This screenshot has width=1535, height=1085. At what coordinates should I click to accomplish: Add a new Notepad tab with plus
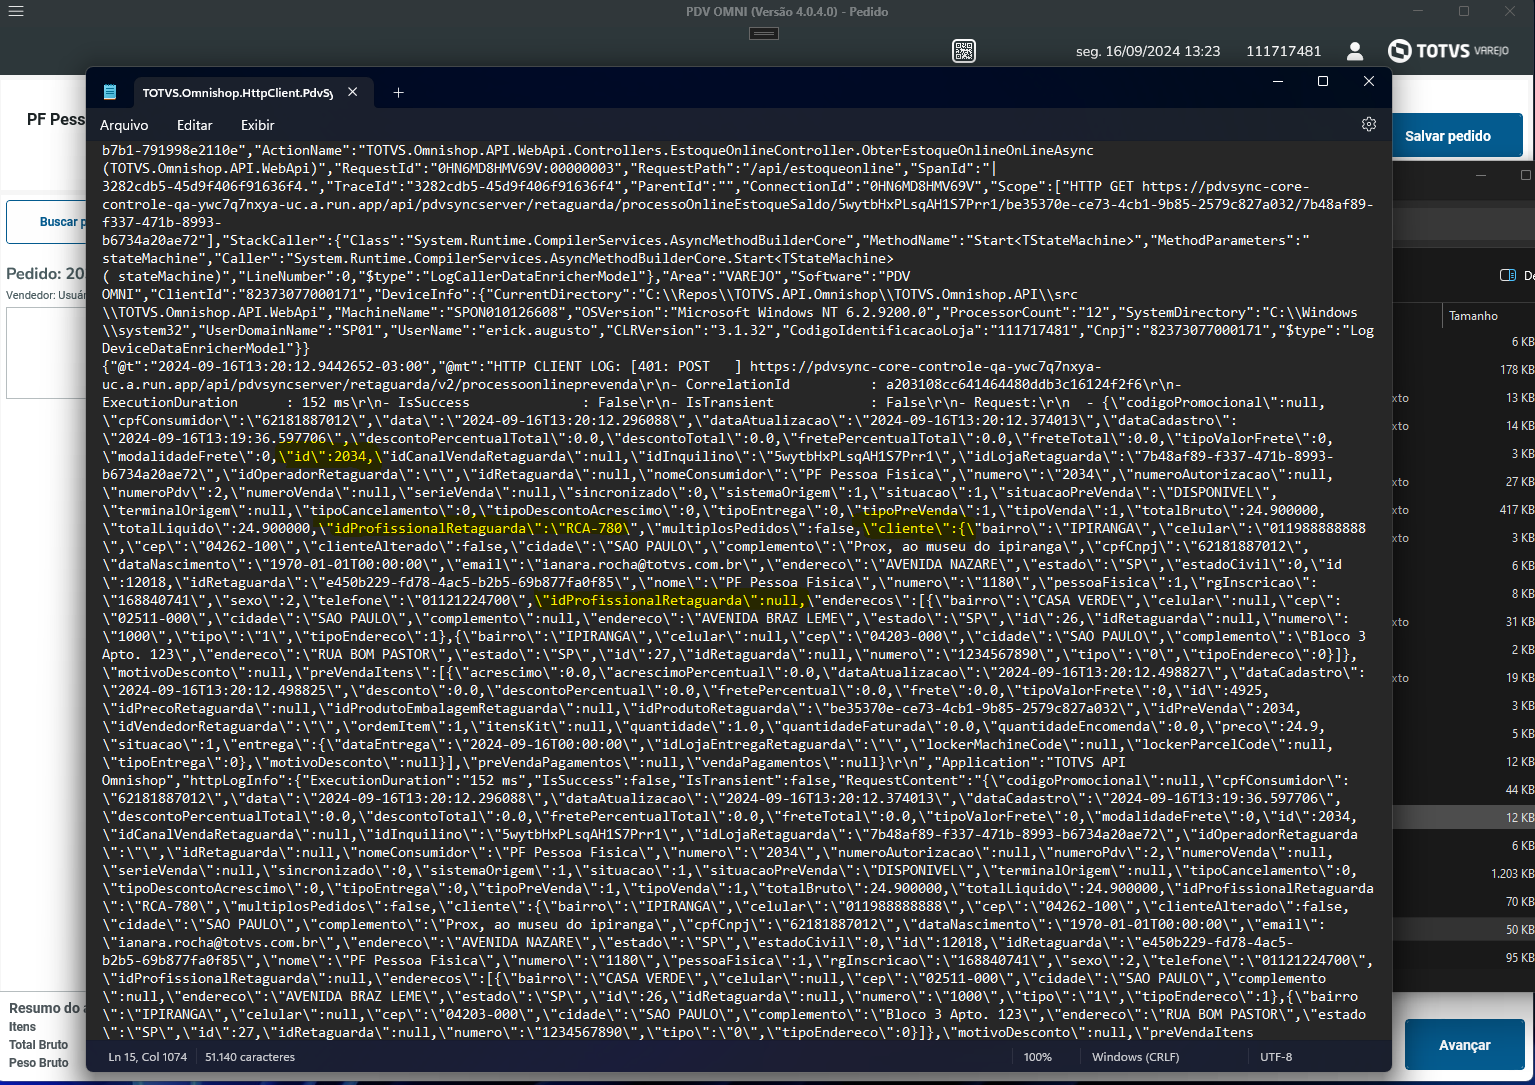point(398,92)
